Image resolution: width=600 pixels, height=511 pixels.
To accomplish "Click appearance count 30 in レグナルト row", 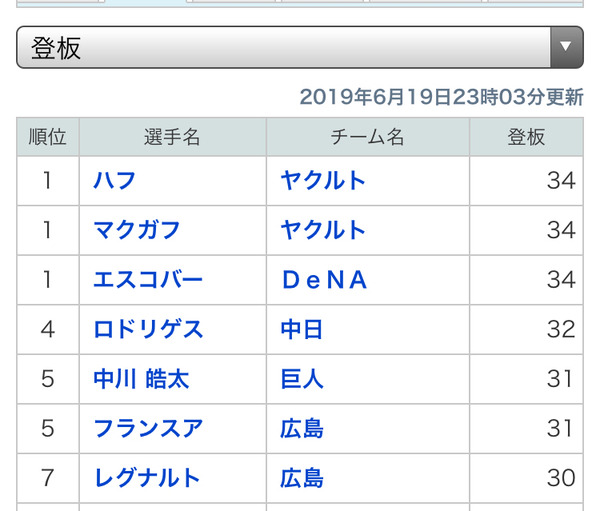I will tap(561, 478).
